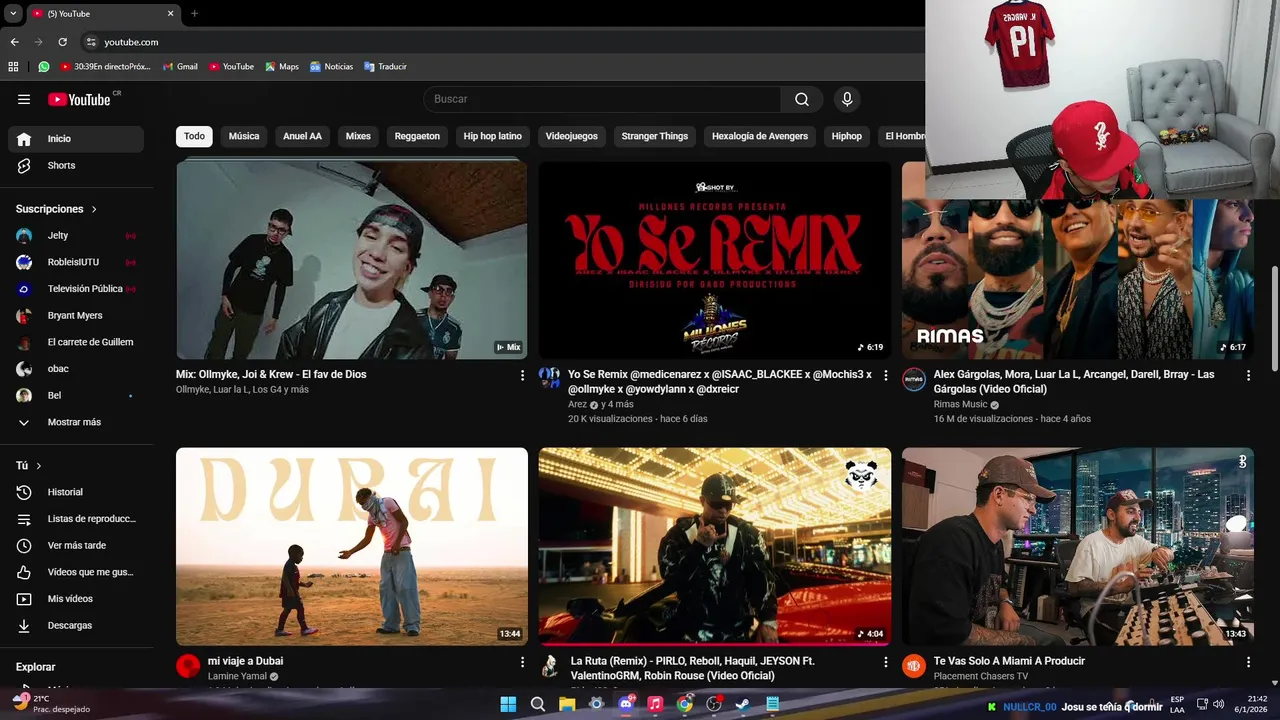Image resolution: width=1280 pixels, height=720 pixels.
Task: Select the Todo filter chip
Action: (x=194, y=136)
